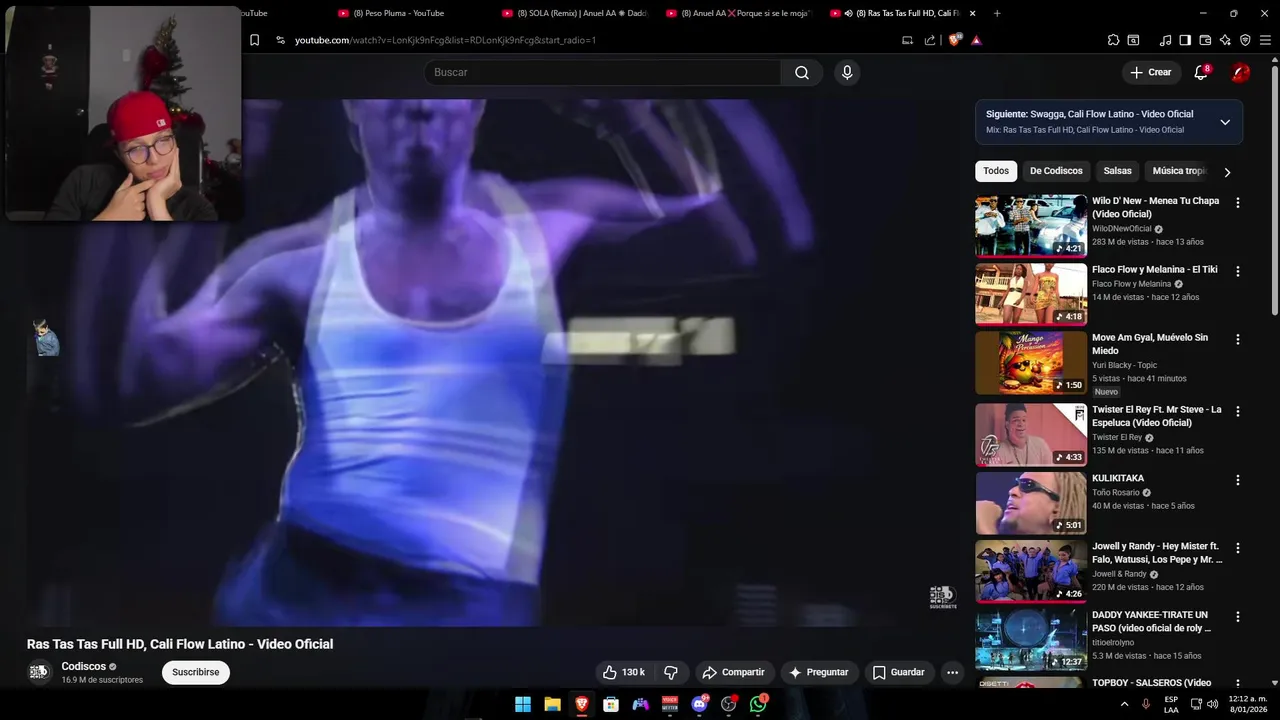Open options menu for KULIKITAKA video
The image size is (1280, 720).
coord(1238,479)
